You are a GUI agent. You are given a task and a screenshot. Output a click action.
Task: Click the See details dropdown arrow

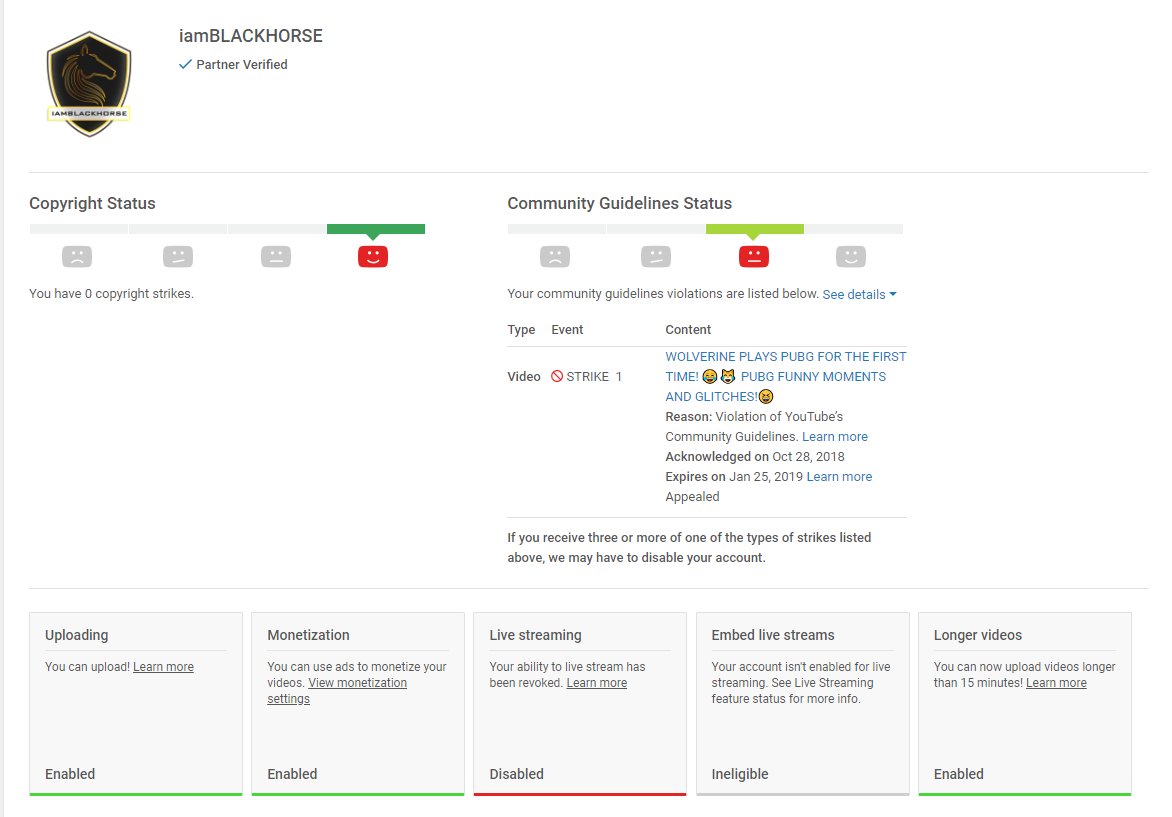point(892,295)
